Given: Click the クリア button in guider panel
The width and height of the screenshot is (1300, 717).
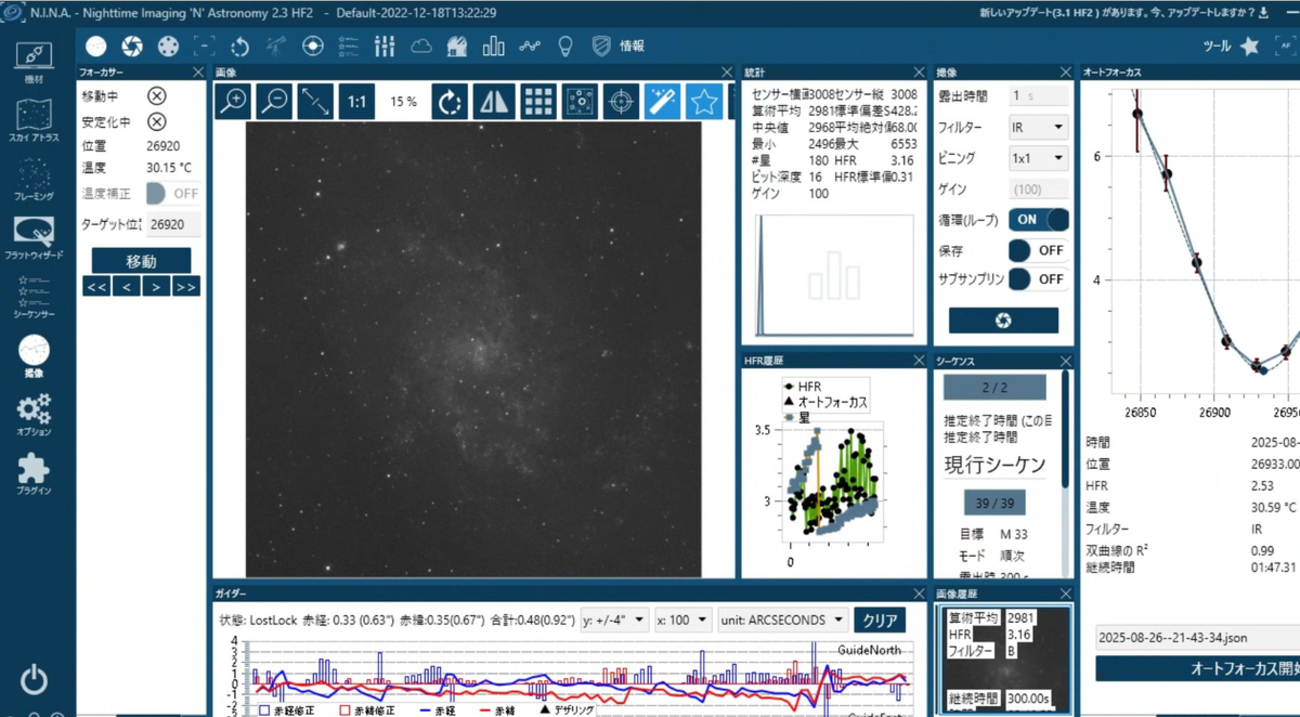Looking at the screenshot, I should click(x=879, y=620).
